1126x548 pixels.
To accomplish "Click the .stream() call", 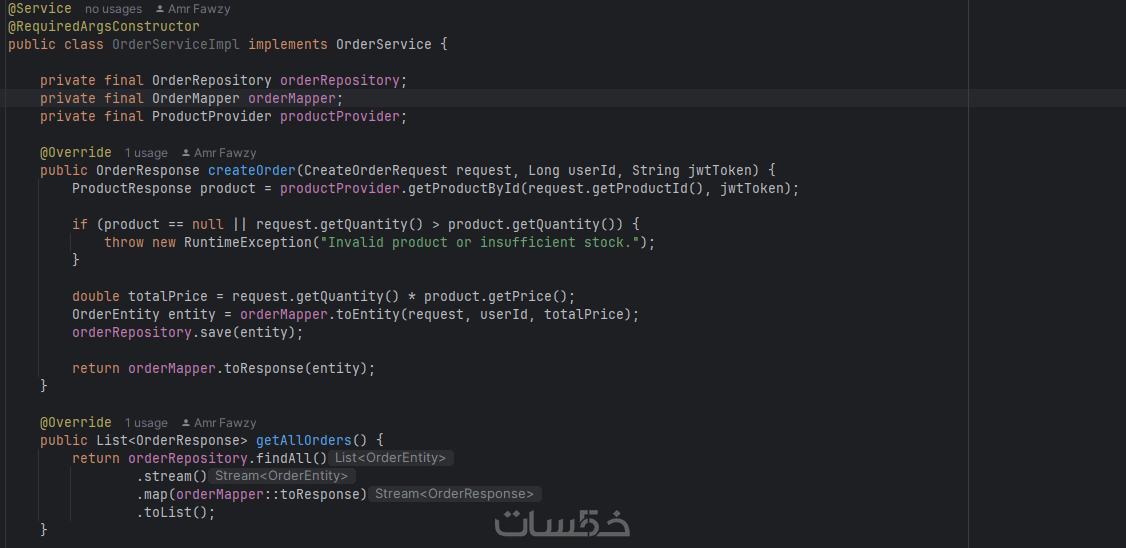I will [x=172, y=476].
